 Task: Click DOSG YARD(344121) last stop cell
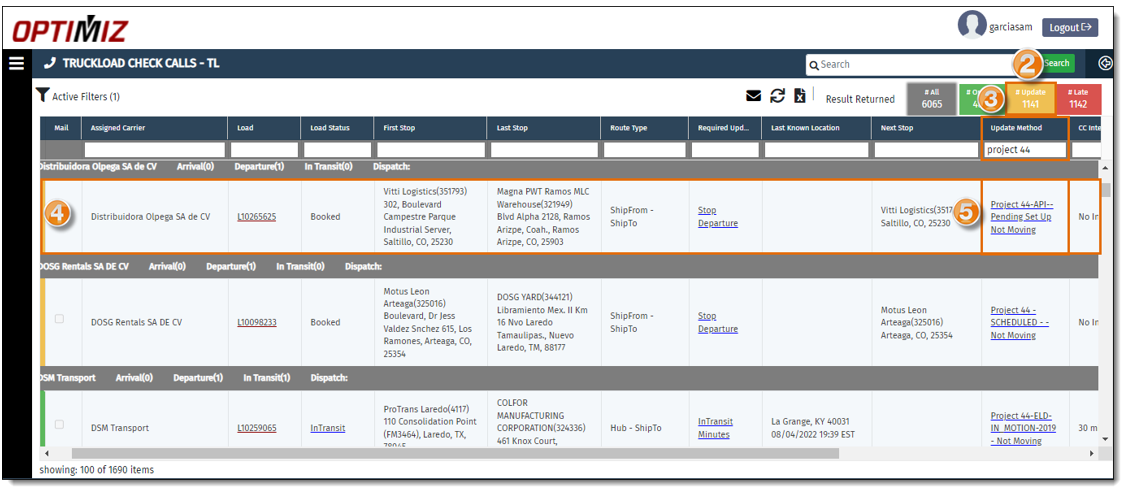tap(542, 322)
